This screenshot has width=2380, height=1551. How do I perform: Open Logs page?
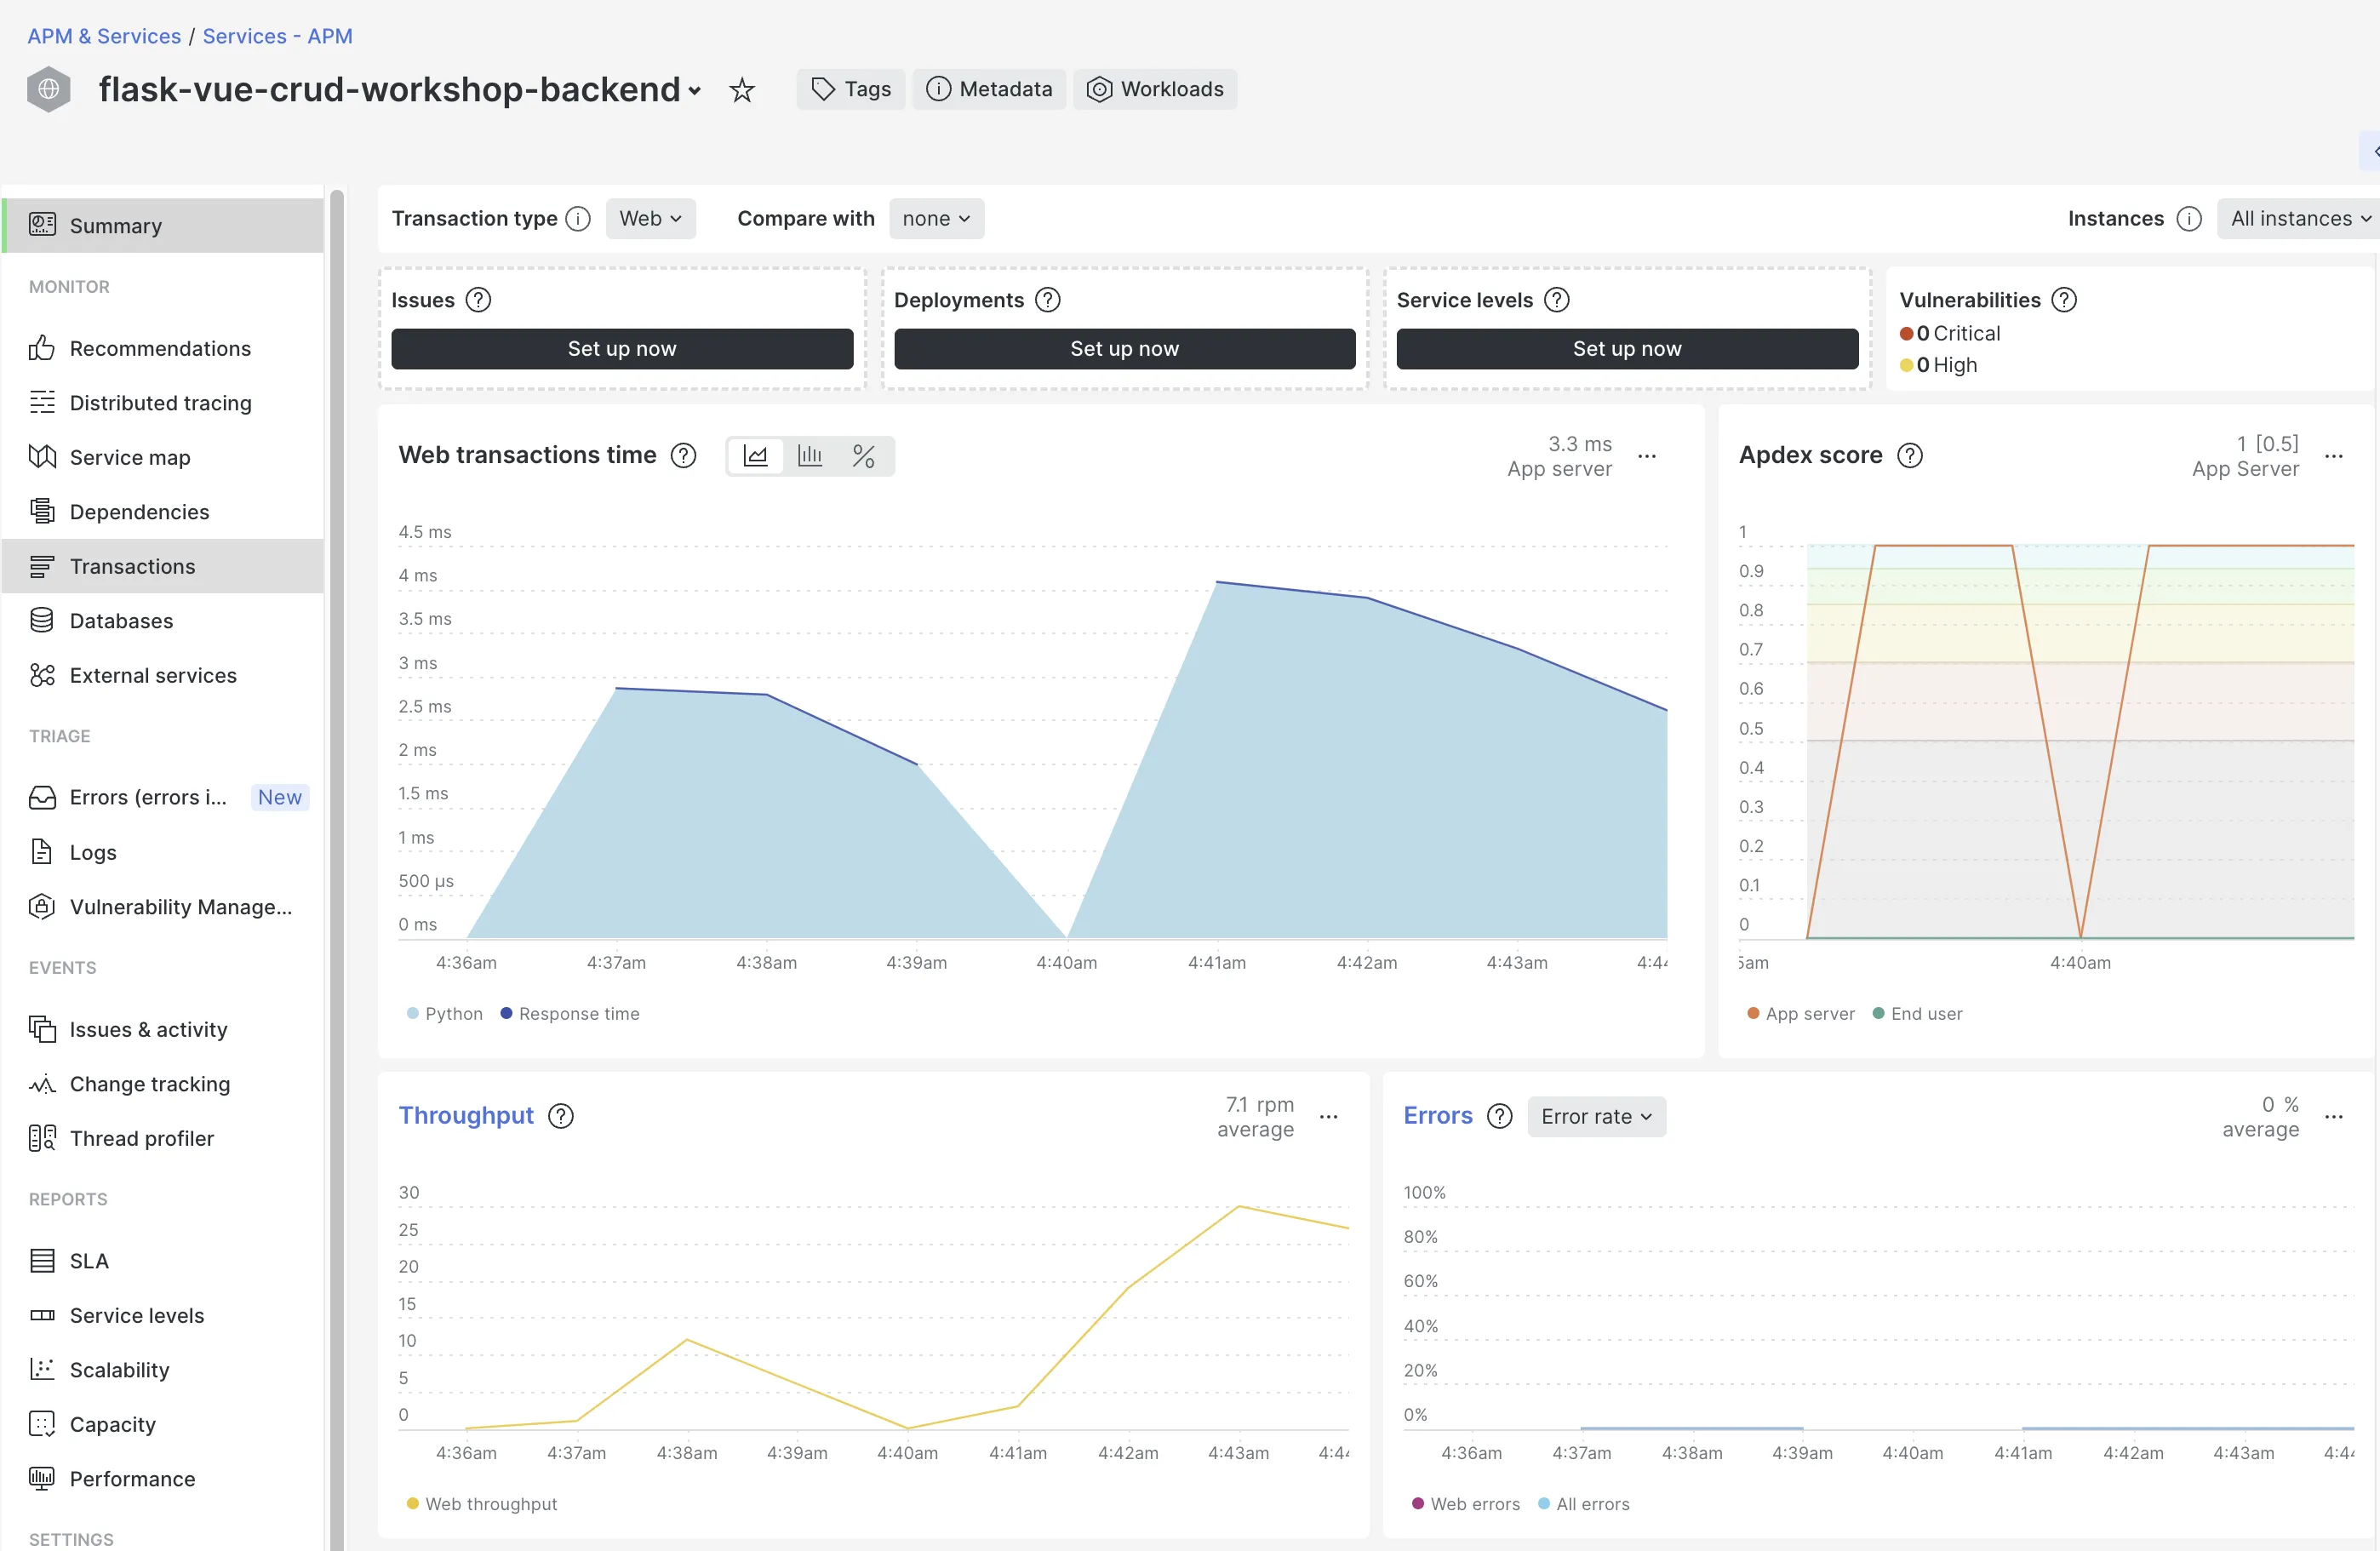(163, 852)
